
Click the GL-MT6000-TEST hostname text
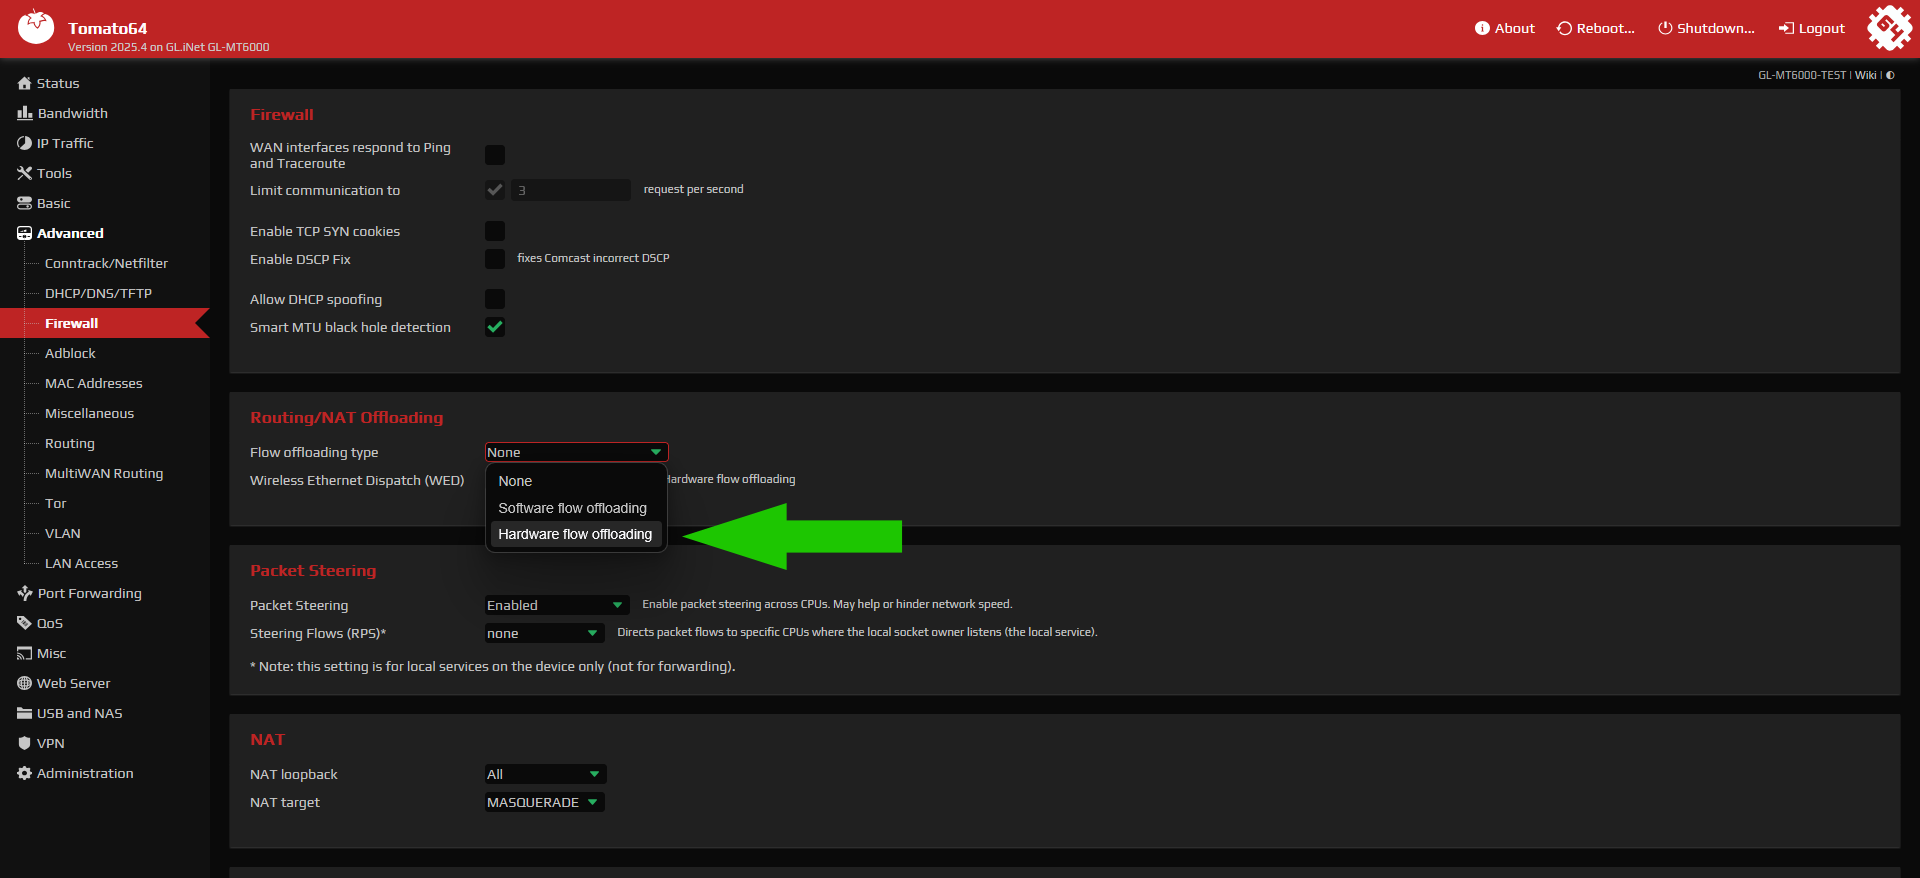(1802, 75)
